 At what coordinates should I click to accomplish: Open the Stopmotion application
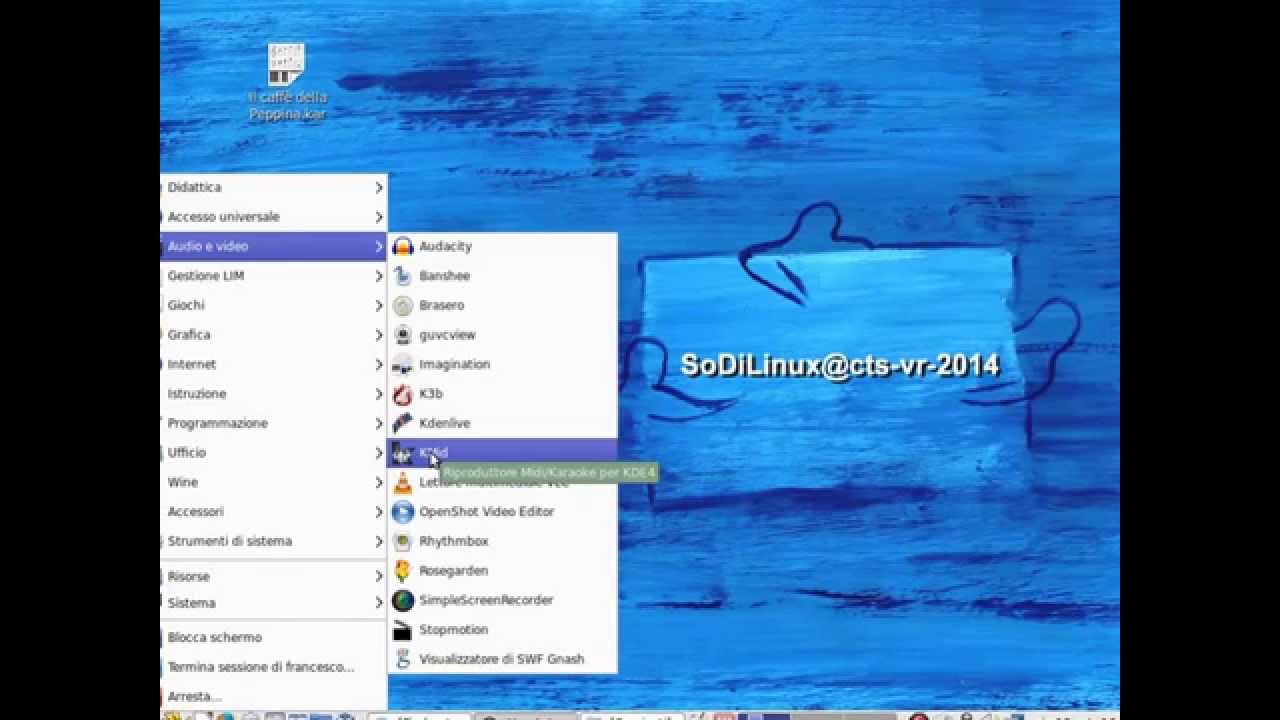pos(502,630)
